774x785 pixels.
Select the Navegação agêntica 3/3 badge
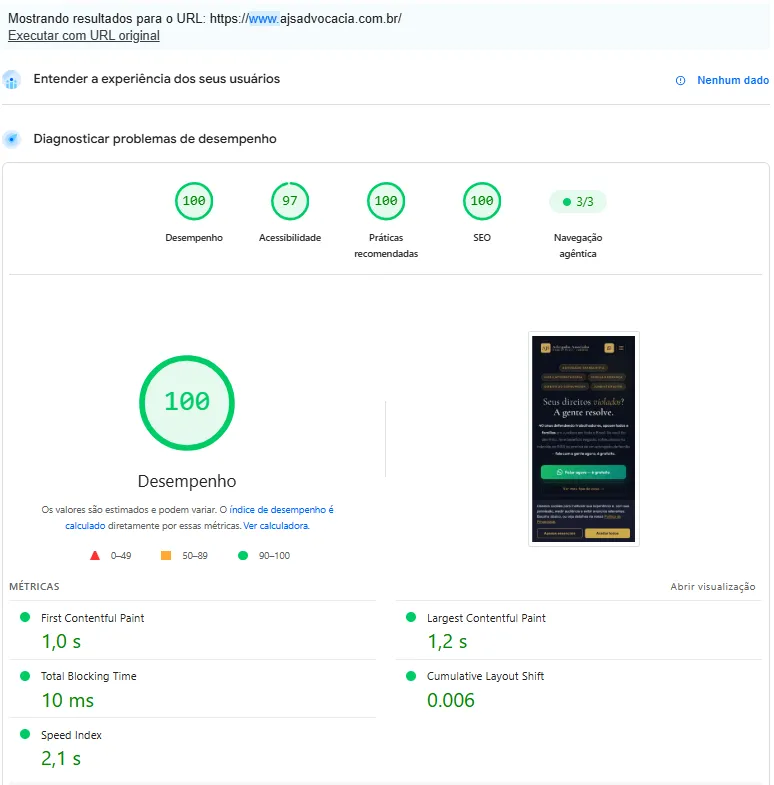pyautogui.click(x=578, y=202)
